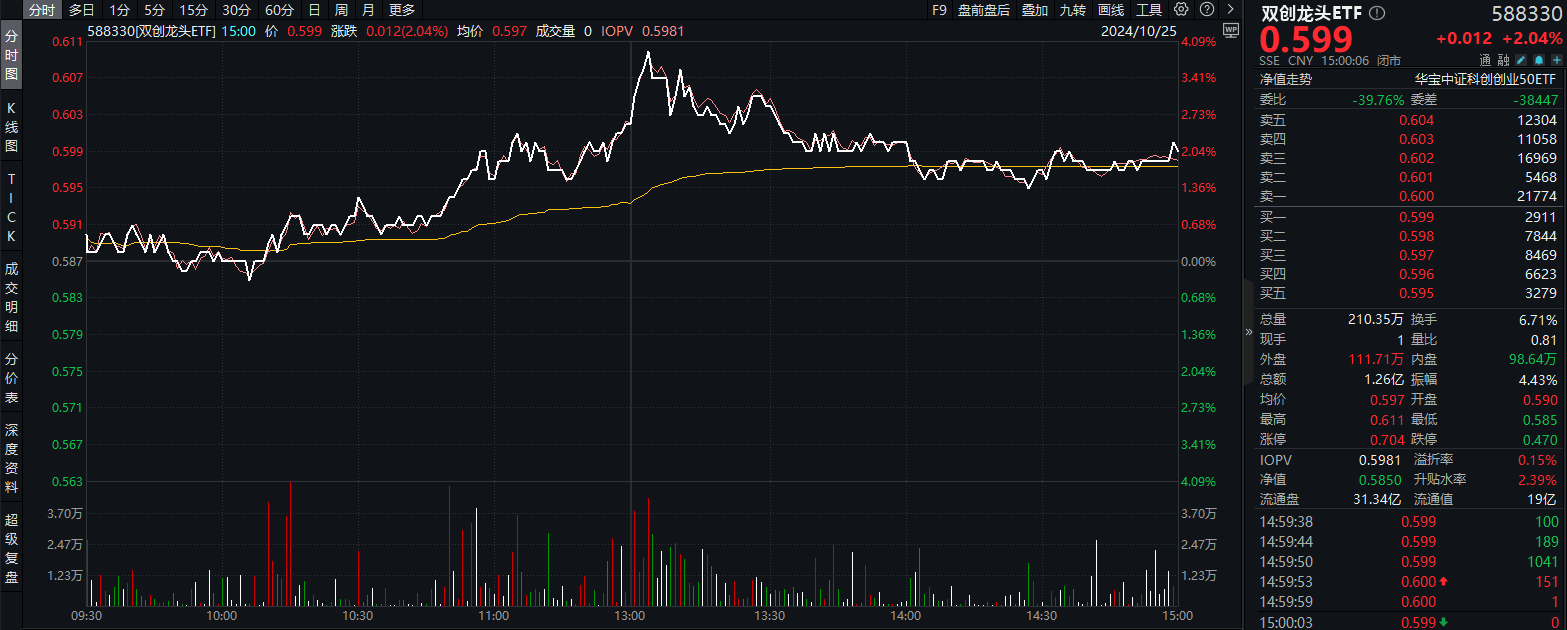Toggle 盘前盘后 pre/post-market display
Viewport: 1567px width, 630px height.
tap(983, 10)
